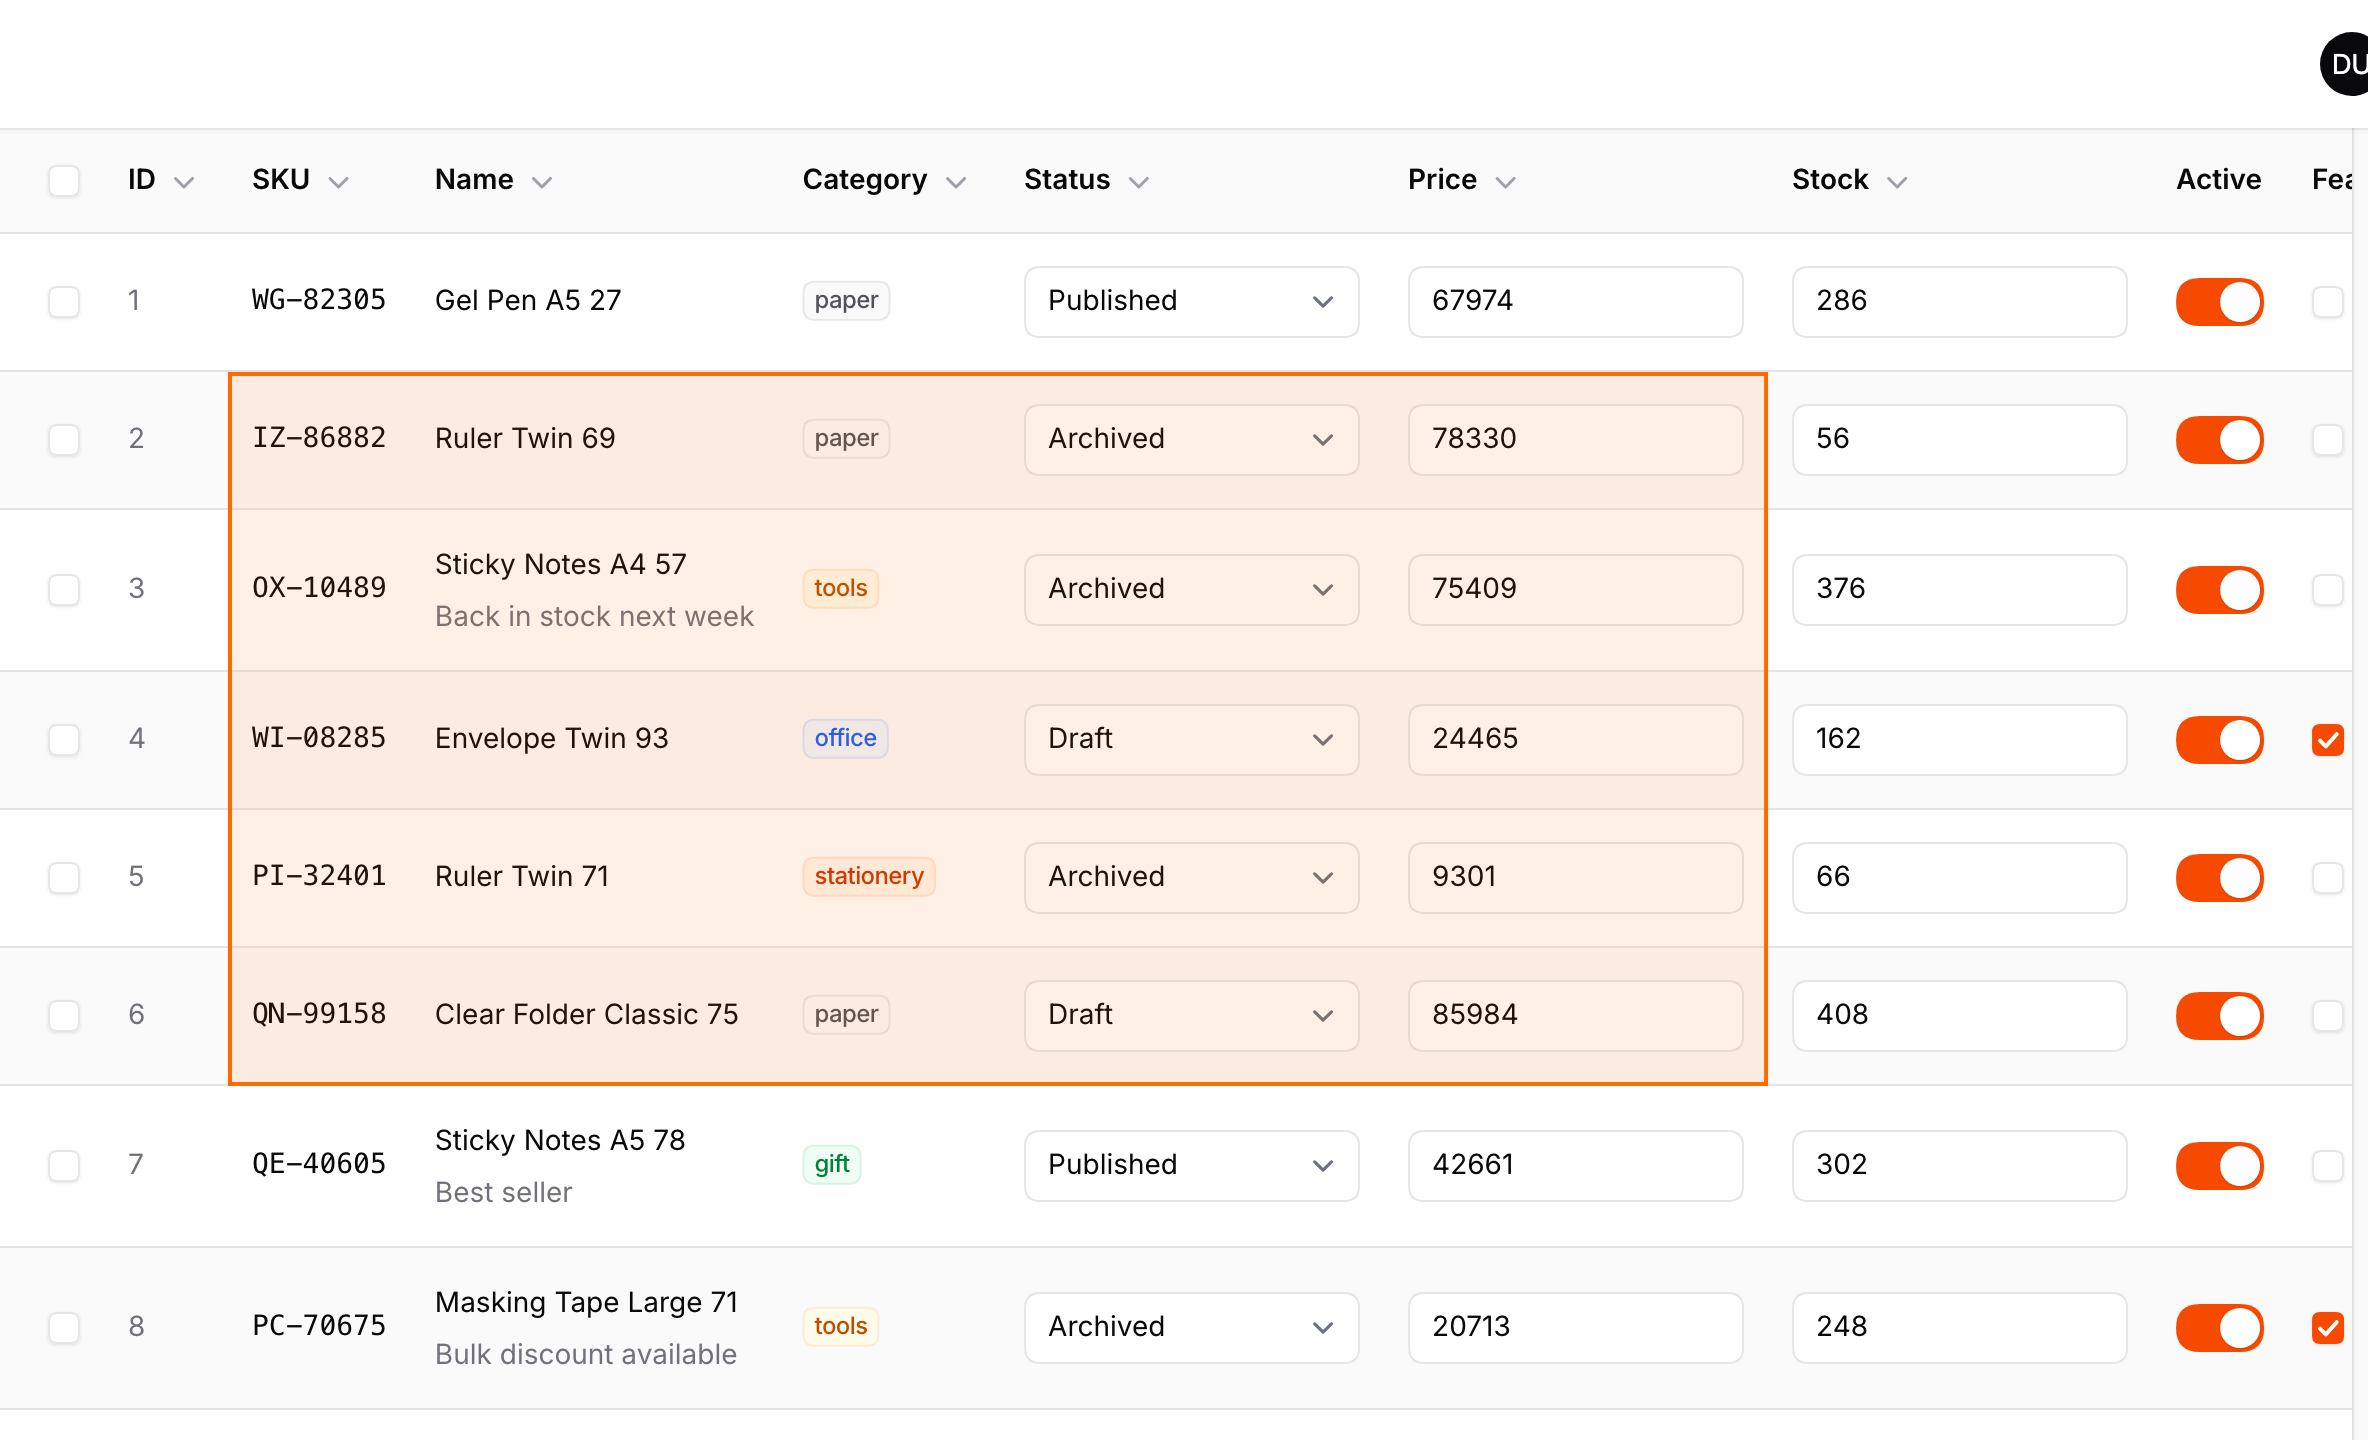
Task: Click the office category tag
Action: [845, 738]
